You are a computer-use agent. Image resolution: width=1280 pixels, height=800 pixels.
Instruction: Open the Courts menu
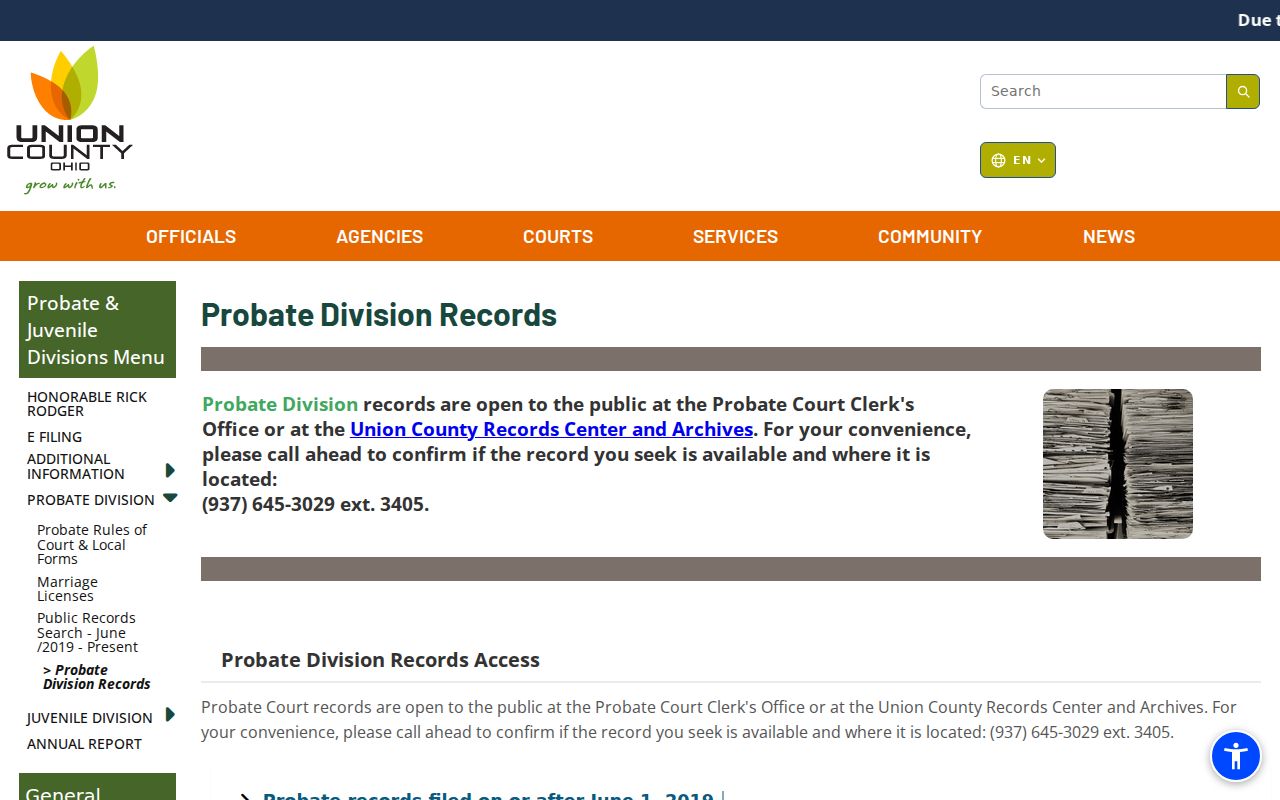[x=558, y=237]
